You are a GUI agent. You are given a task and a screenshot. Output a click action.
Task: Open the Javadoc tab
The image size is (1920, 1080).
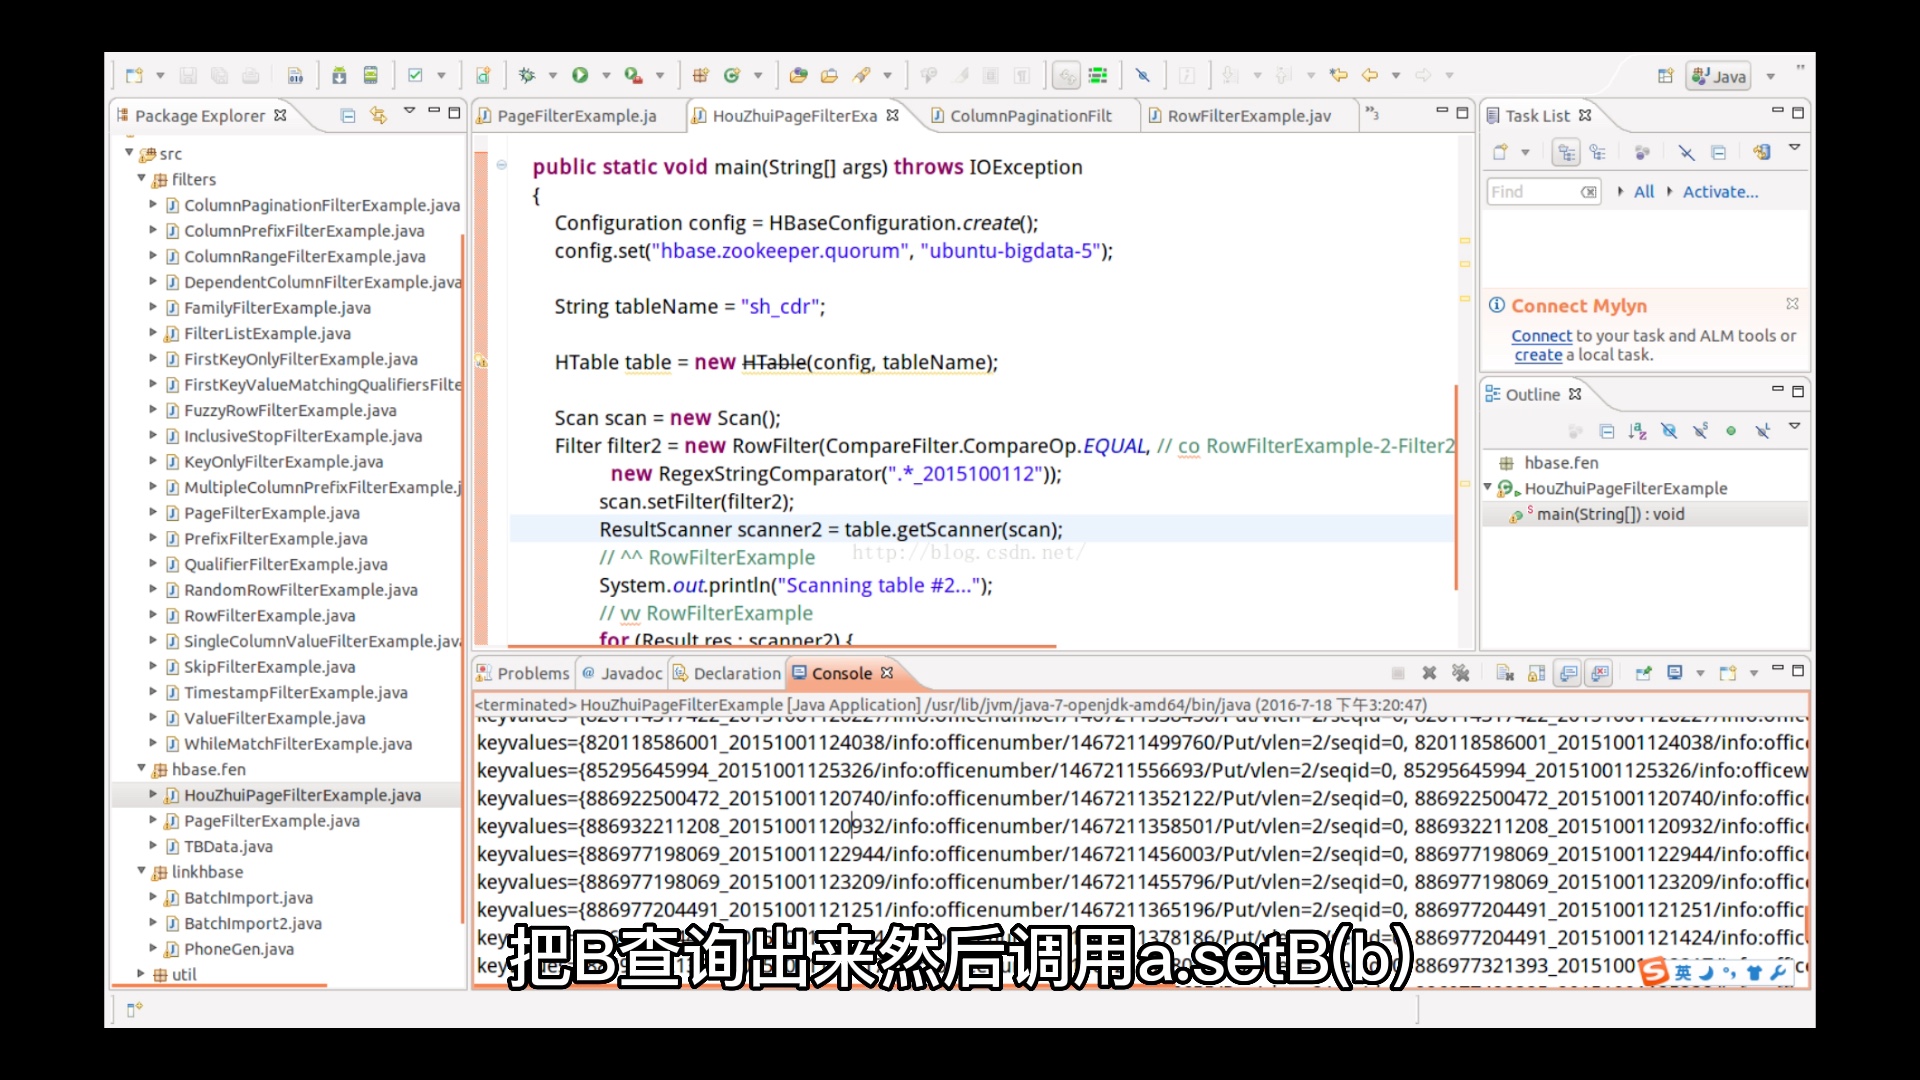pos(622,673)
